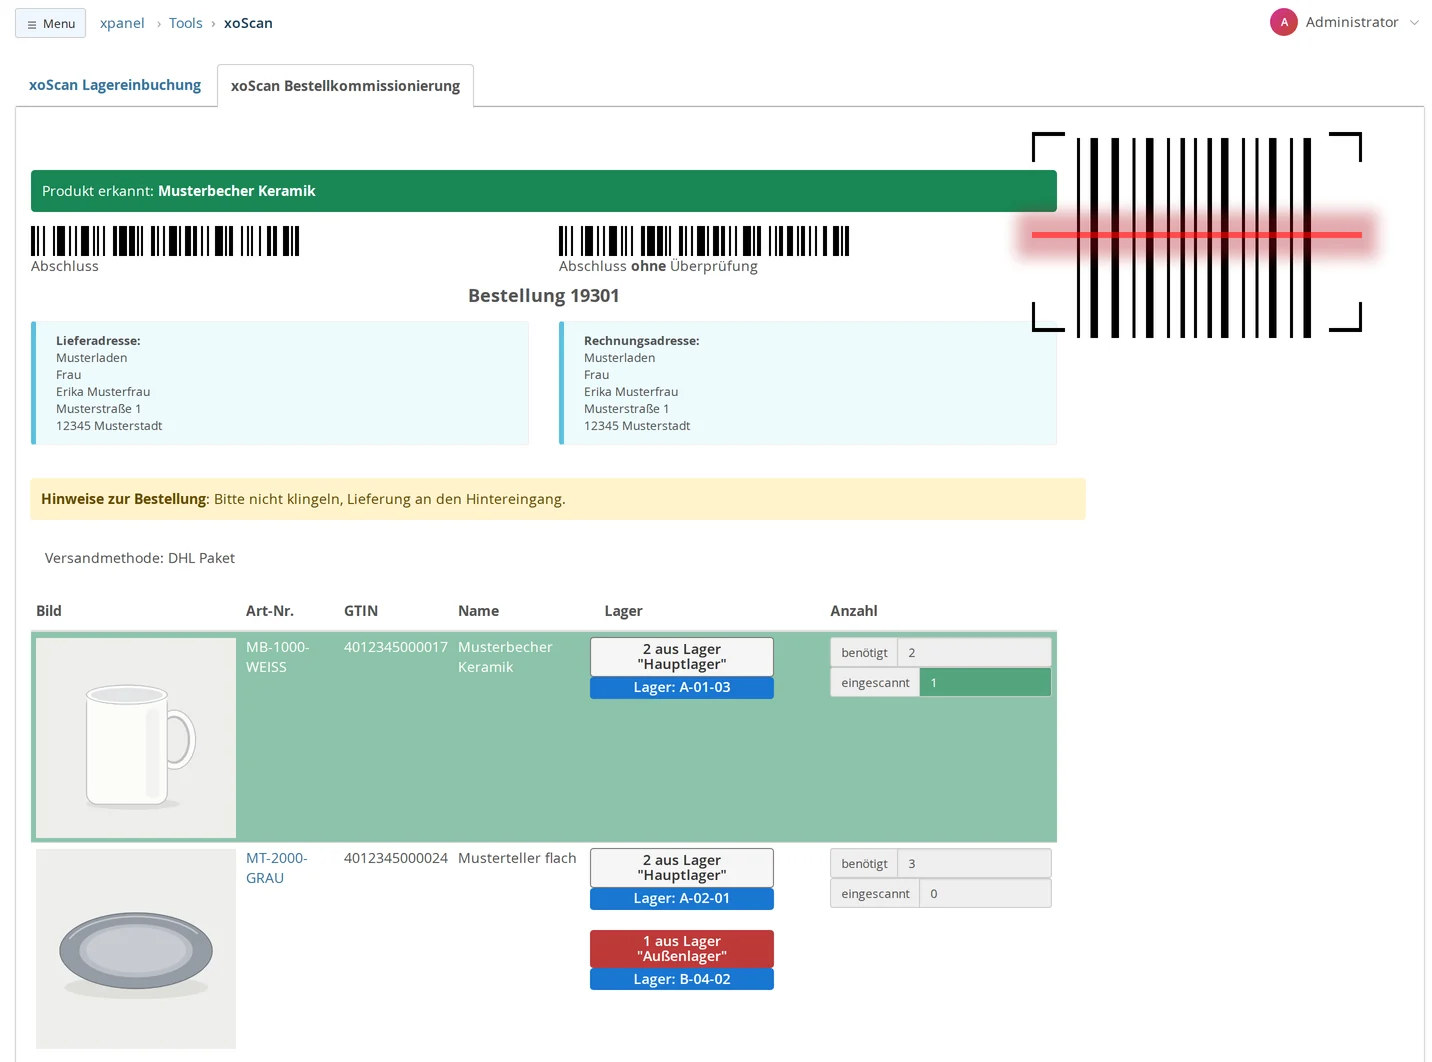Open the Musterteller flach plate thumbnail
1432x1062 pixels.
136,949
